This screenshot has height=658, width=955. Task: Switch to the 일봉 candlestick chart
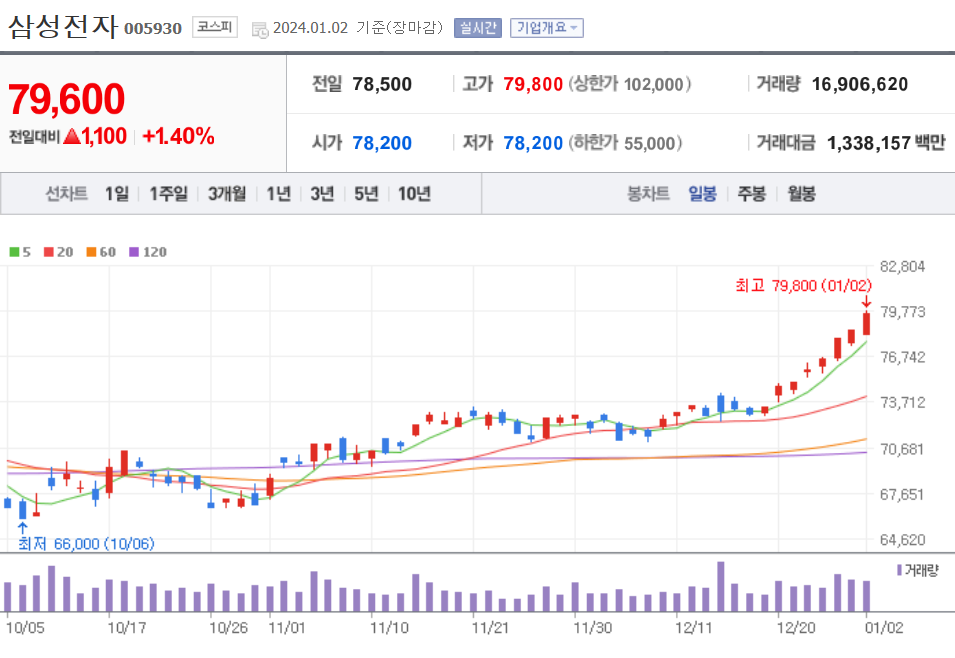702,194
